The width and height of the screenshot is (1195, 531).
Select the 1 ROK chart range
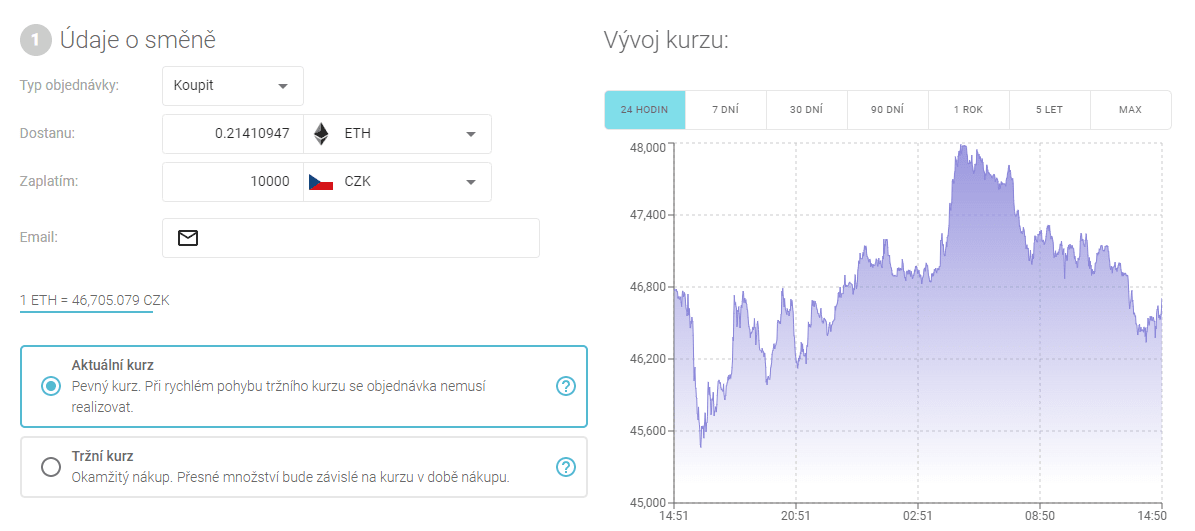[968, 110]
